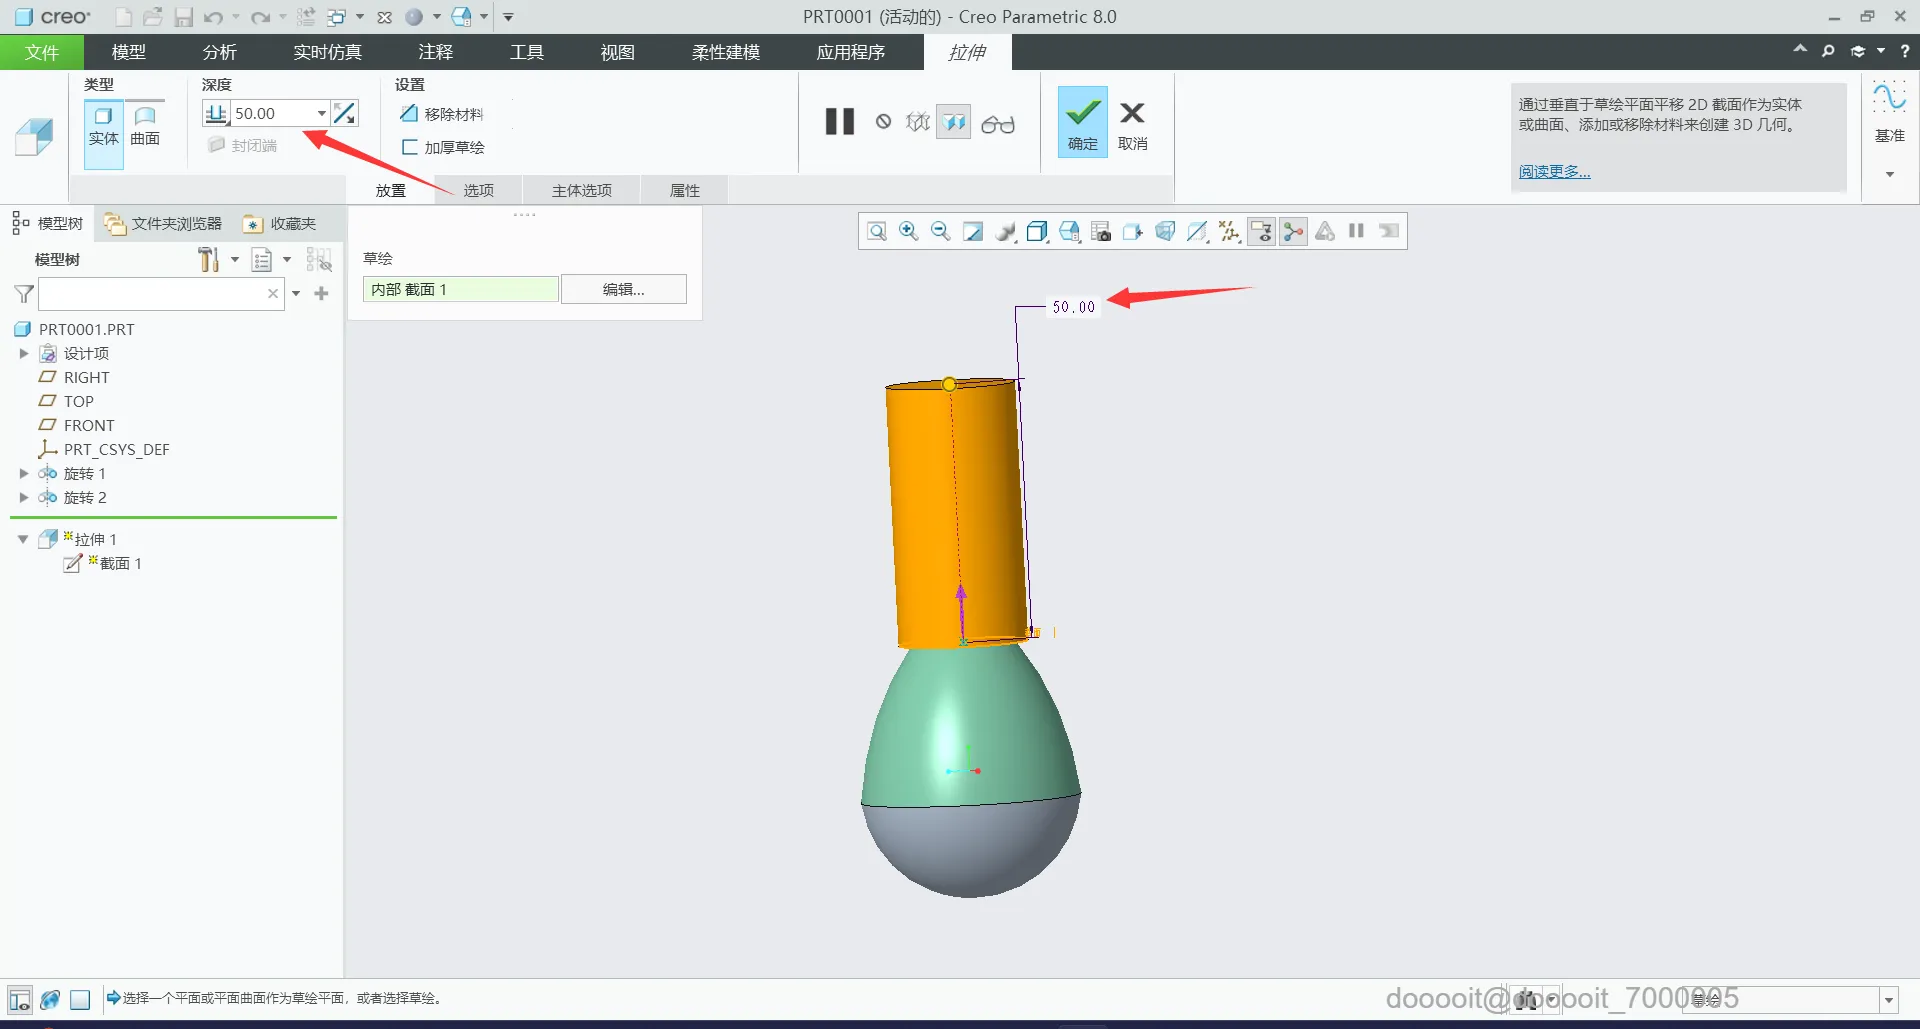This screenshot has width=1920, height=1029.
Task: Select the 内部 截面 1 sketch collector
Action: point(460,289)
